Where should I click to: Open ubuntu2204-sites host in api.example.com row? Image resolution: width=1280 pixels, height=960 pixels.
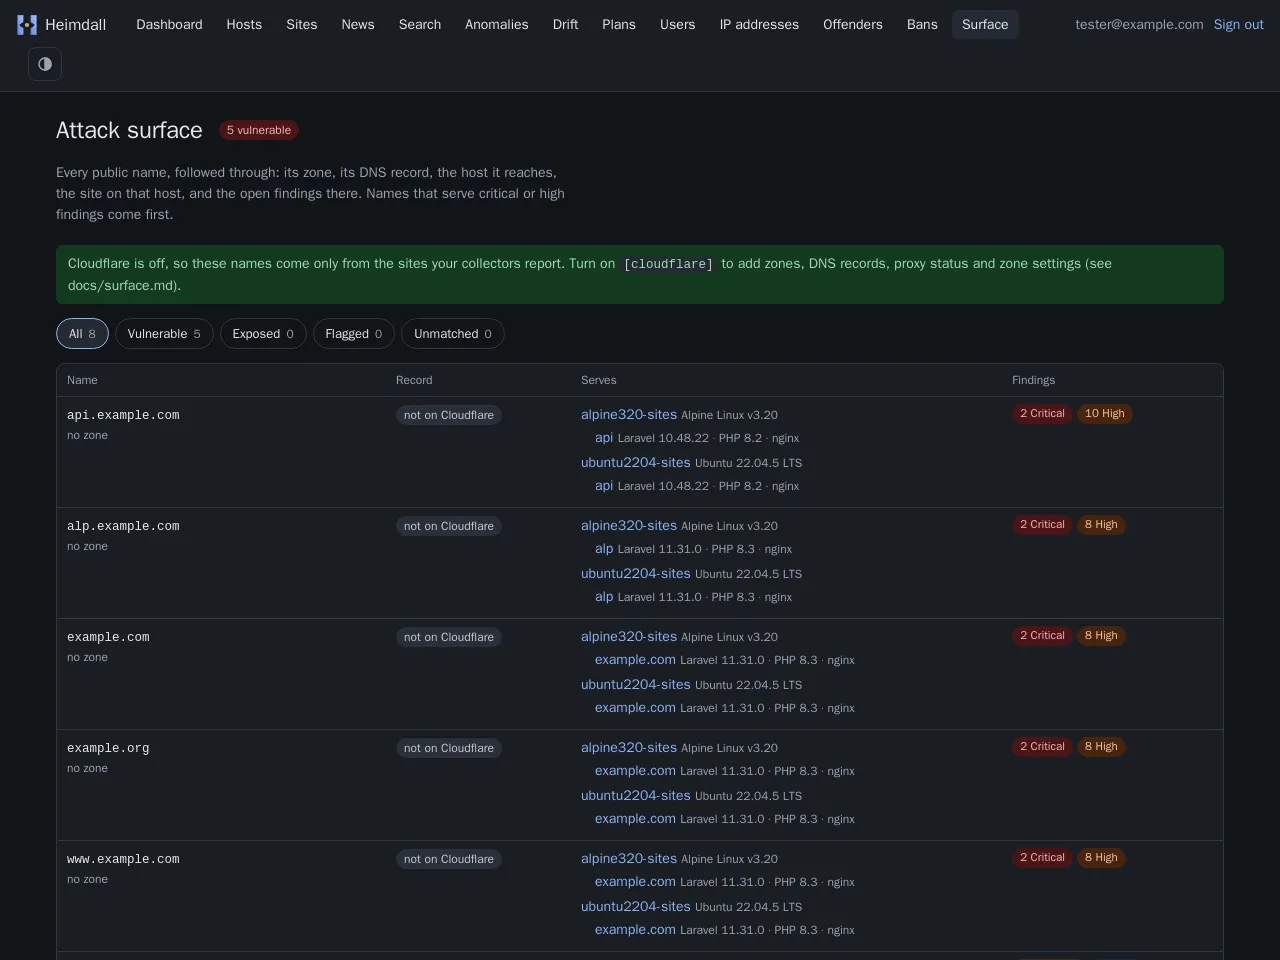[636, 462]
